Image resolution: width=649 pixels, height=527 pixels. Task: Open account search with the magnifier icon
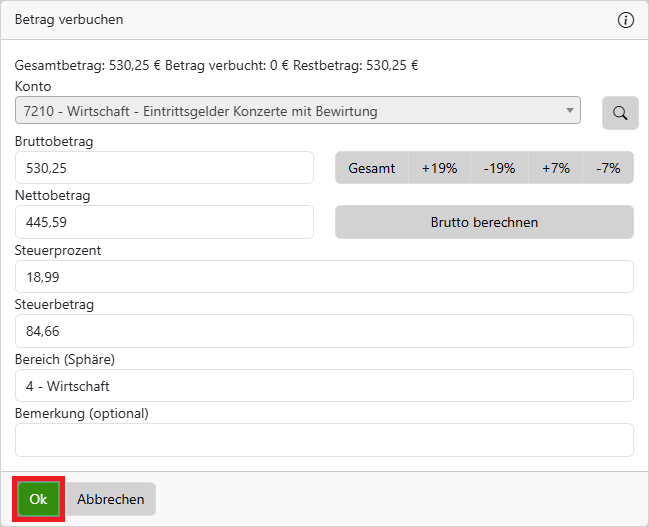[x=620, y=113]
